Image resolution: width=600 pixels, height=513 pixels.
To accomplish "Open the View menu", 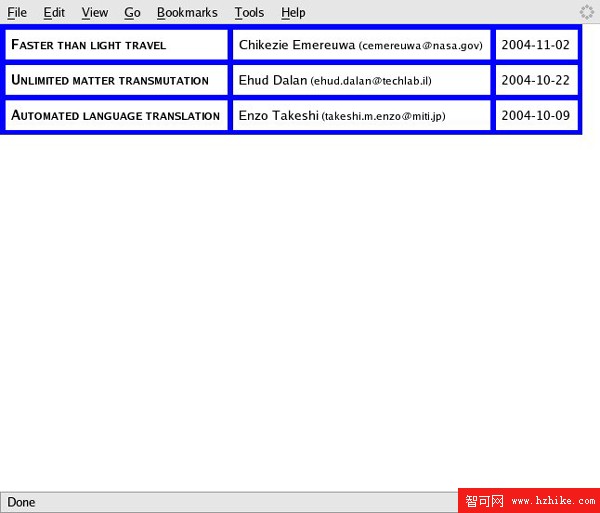I will pyautogui.click(x=95, y=13).
